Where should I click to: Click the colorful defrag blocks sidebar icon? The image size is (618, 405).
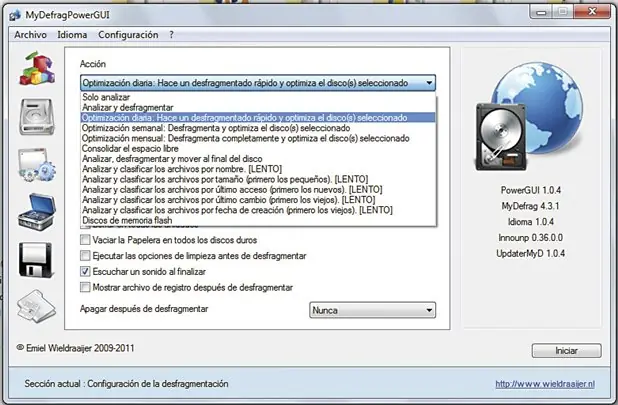tap(37, 69)
